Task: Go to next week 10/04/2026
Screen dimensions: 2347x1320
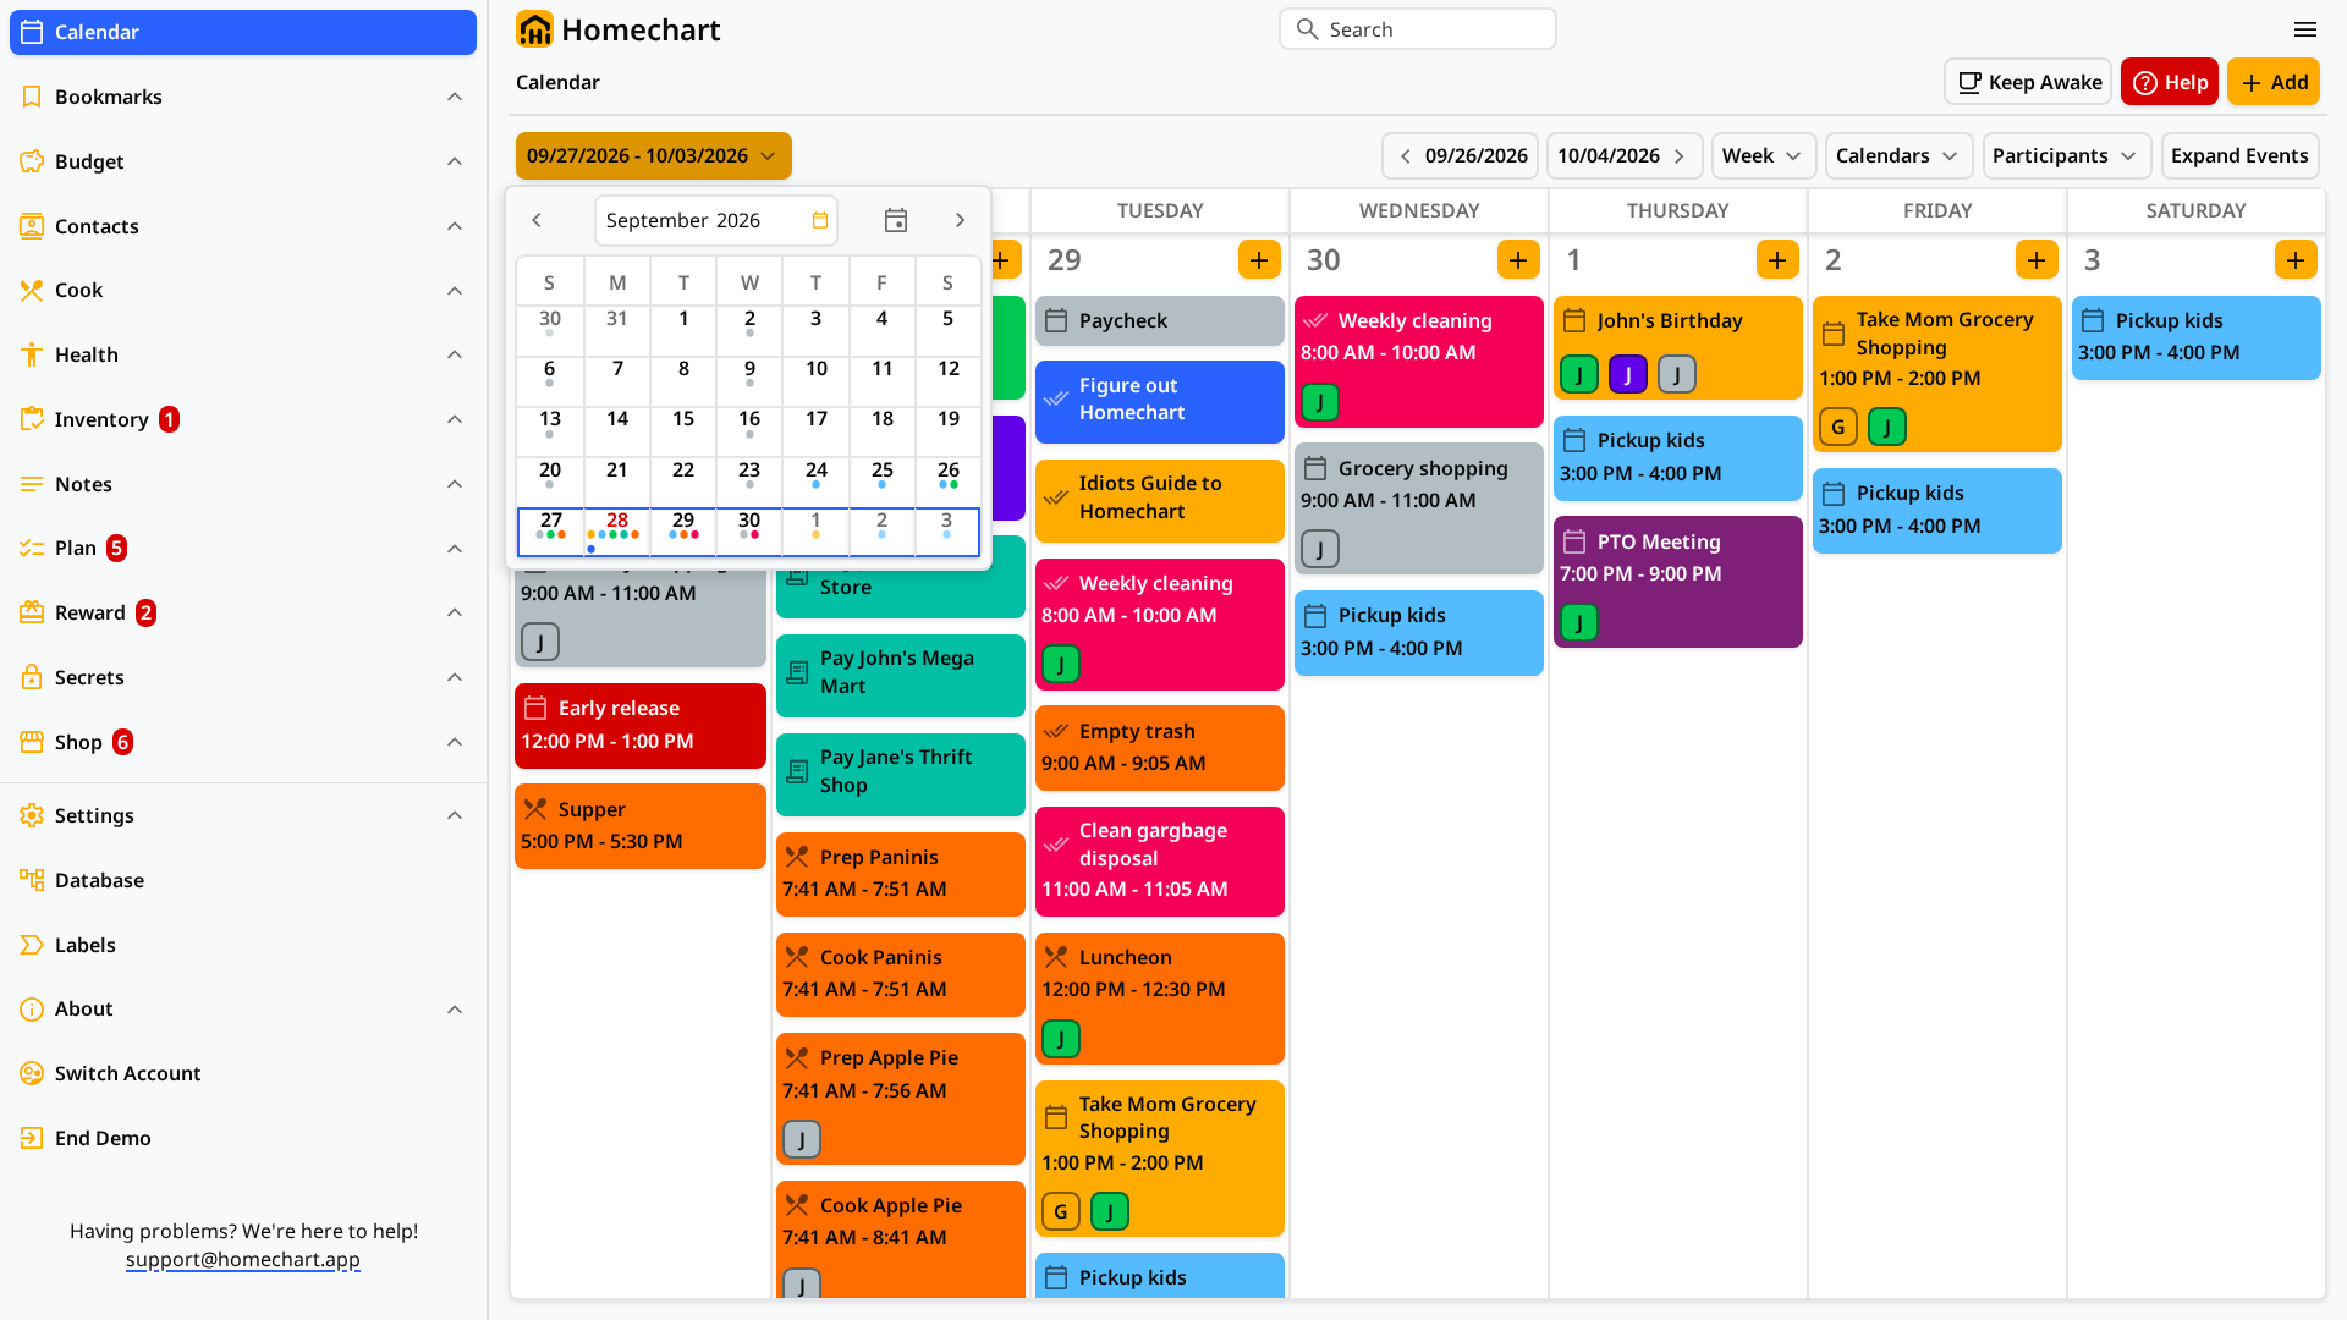Action: point(1624,156)
